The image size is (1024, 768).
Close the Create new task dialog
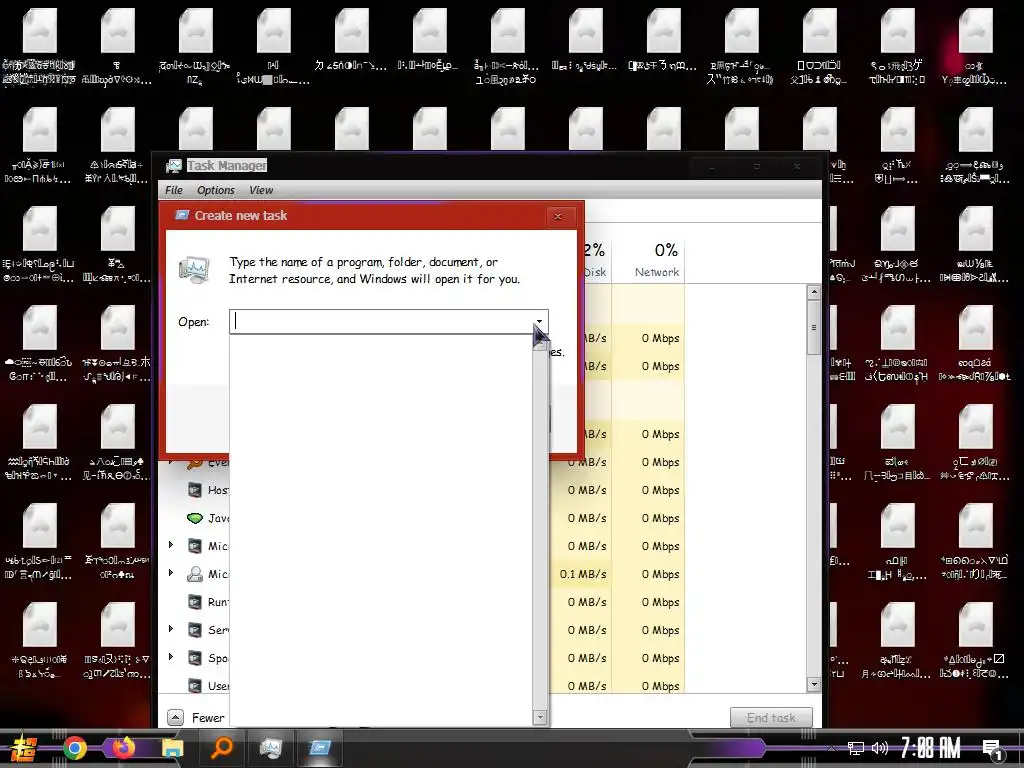(558, 216)
